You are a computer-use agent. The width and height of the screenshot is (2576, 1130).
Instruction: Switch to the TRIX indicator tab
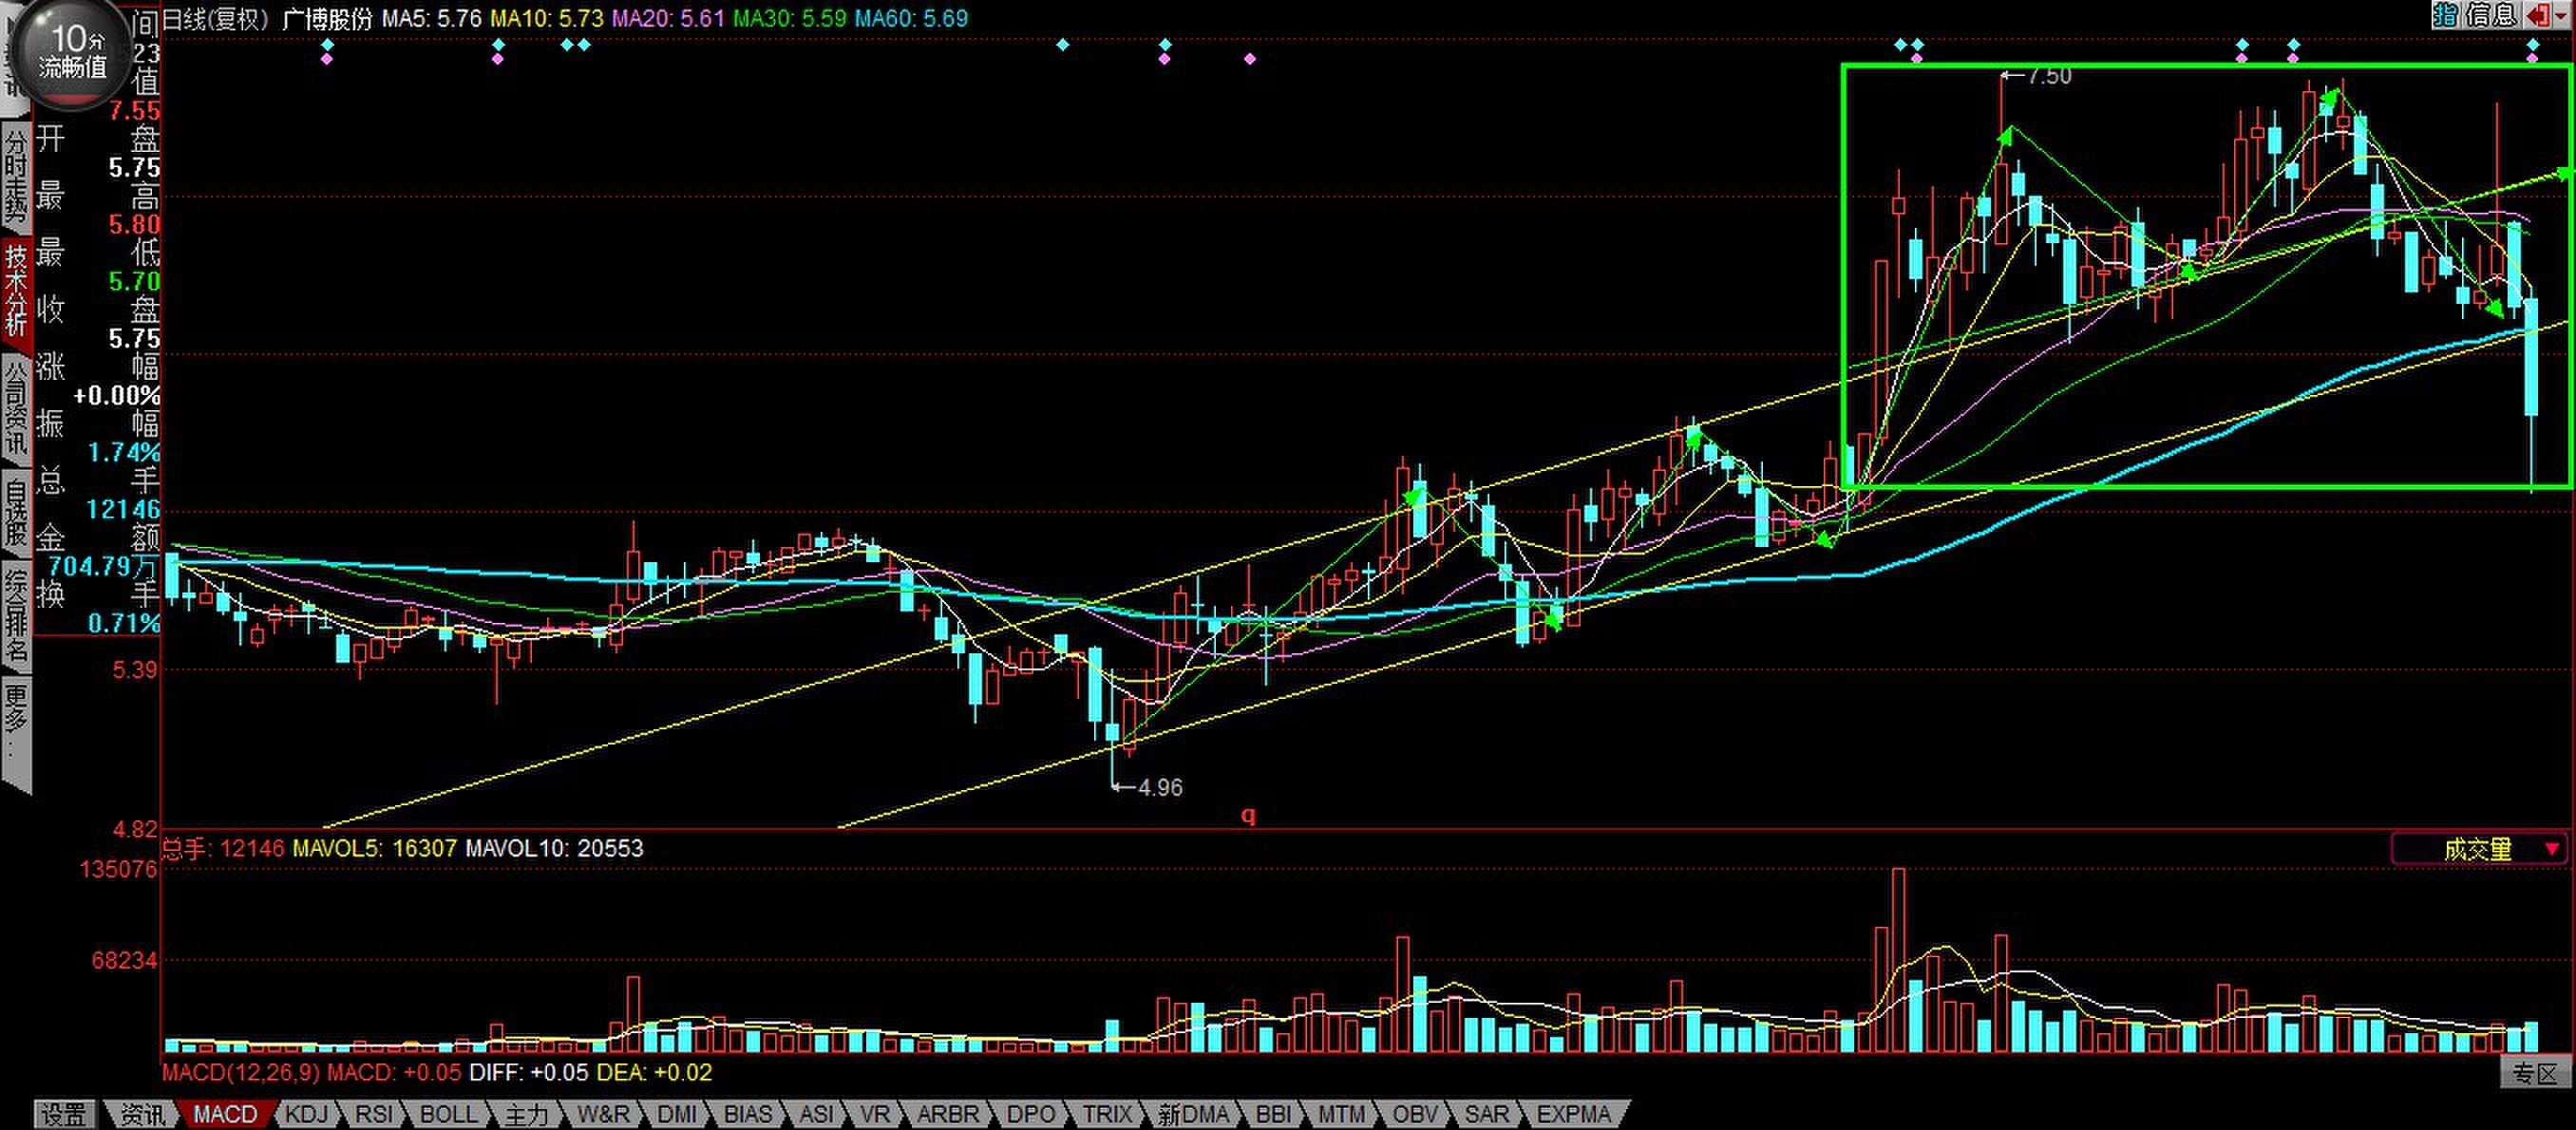click(x=1107, y=1114)
